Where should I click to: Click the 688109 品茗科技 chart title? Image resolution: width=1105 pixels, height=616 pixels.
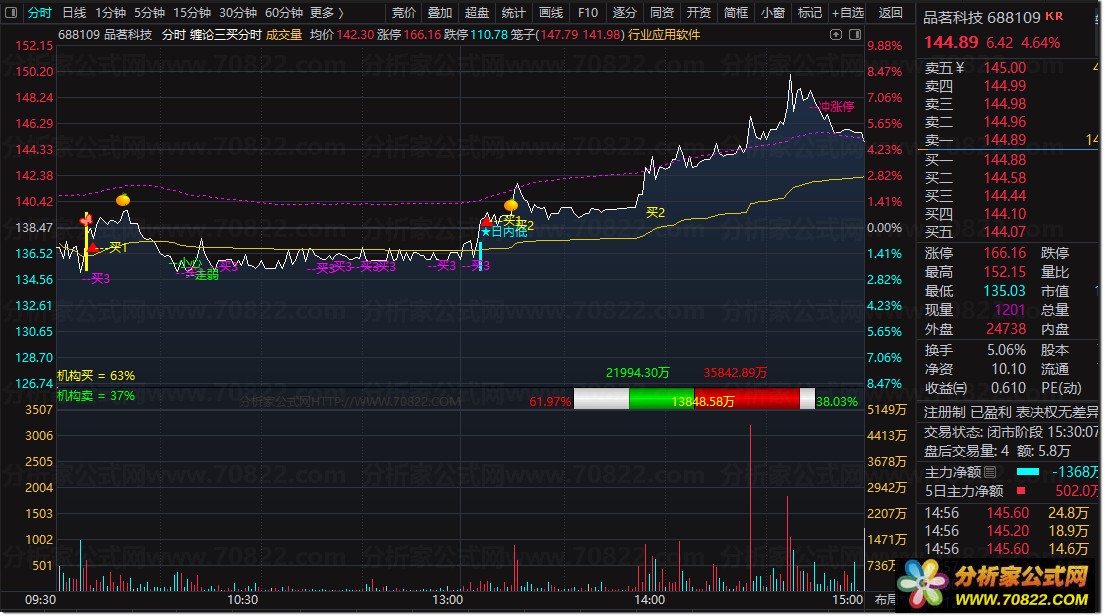(105, 35)
